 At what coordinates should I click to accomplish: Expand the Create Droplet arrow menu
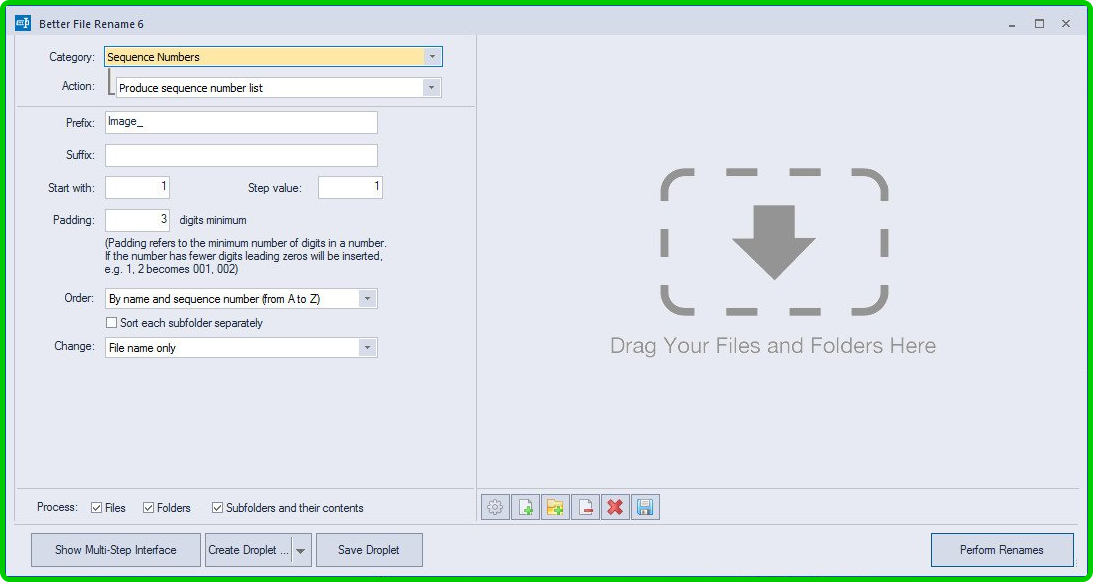(300, 551)
